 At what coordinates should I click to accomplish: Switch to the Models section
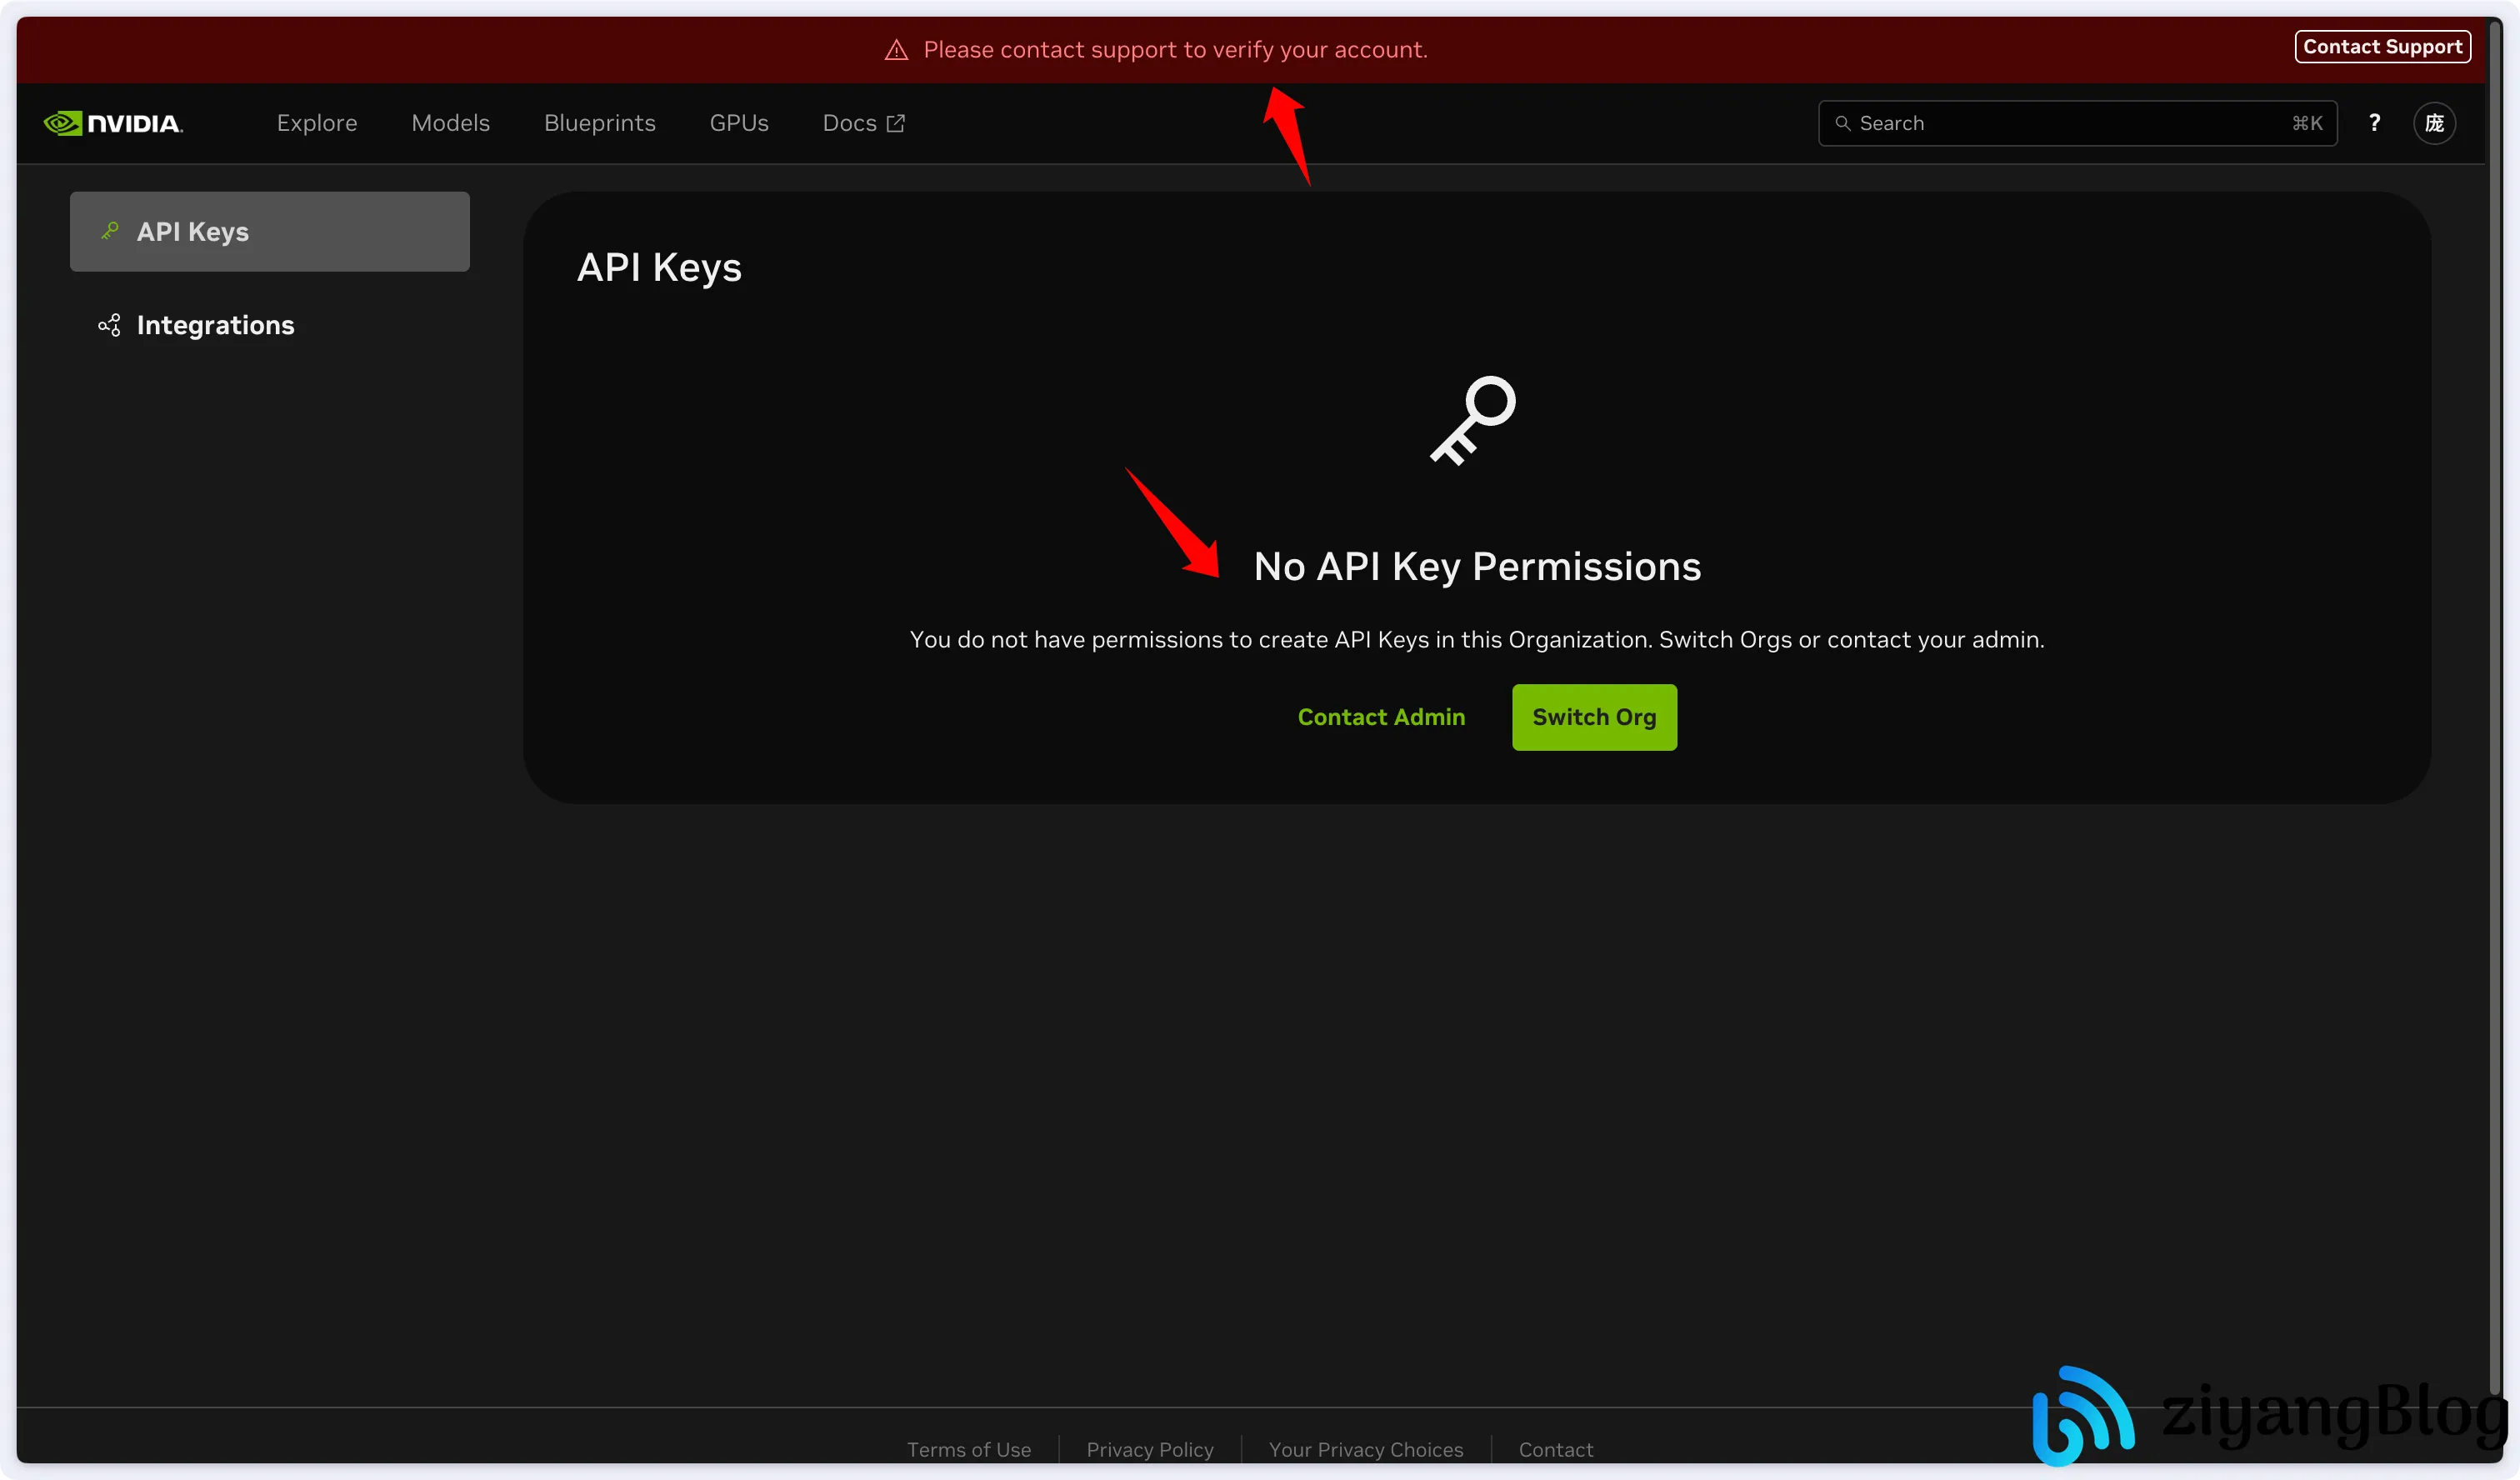pos(450,122)
